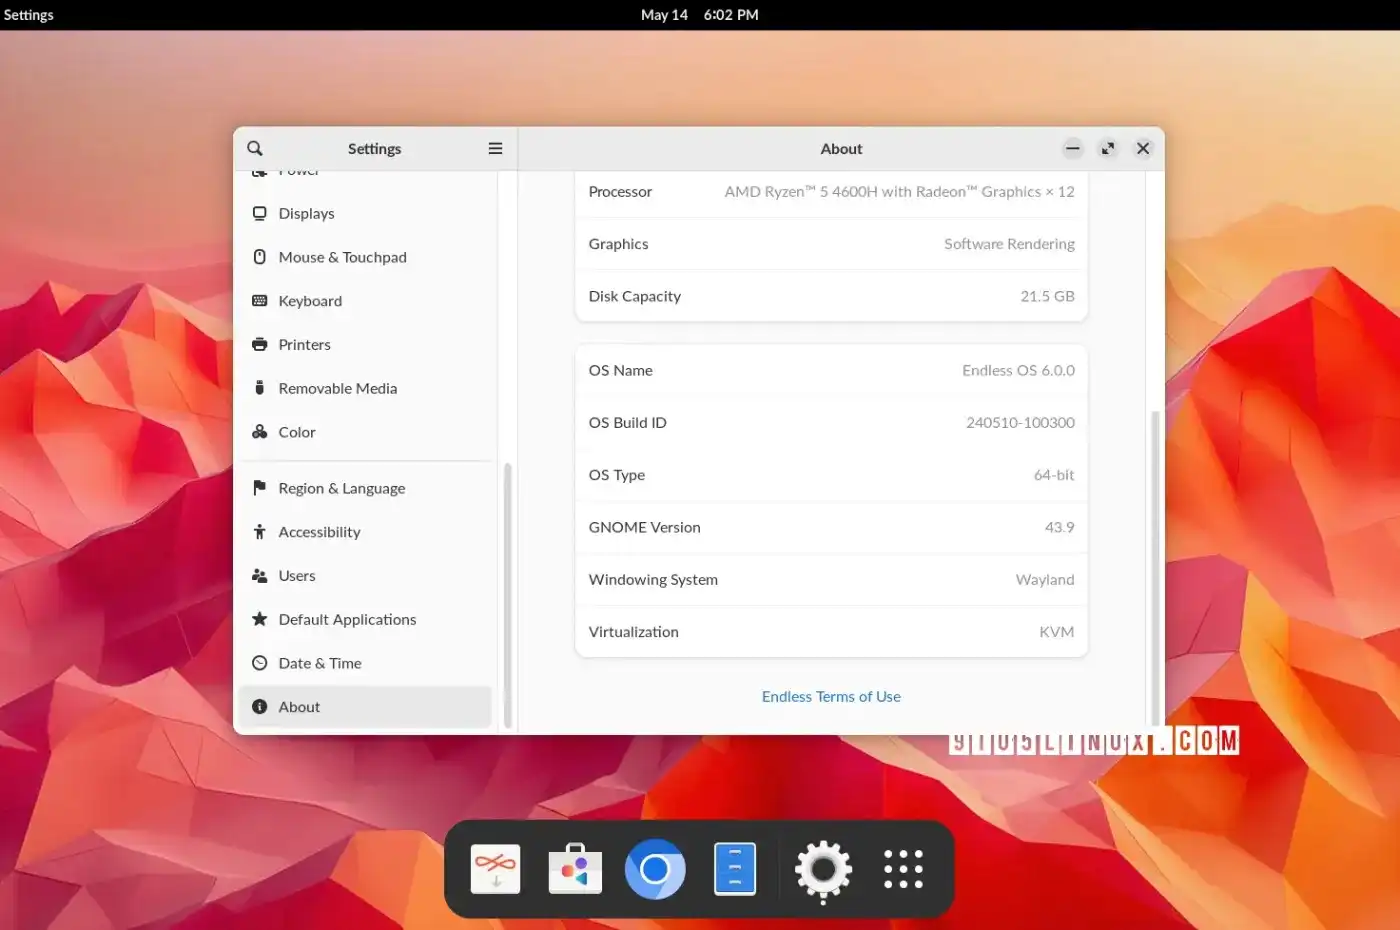Screen dimensions: 1400x930
Task: Click the Color icon in sidebar
Action: click(x=260, y=432)
